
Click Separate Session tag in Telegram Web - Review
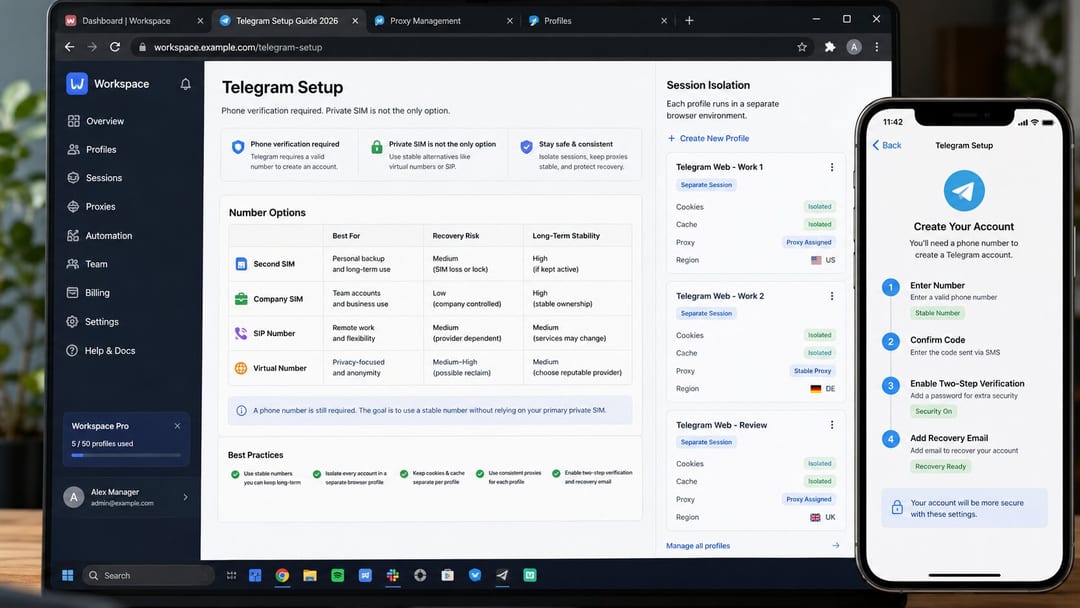[x=706, y=442]
